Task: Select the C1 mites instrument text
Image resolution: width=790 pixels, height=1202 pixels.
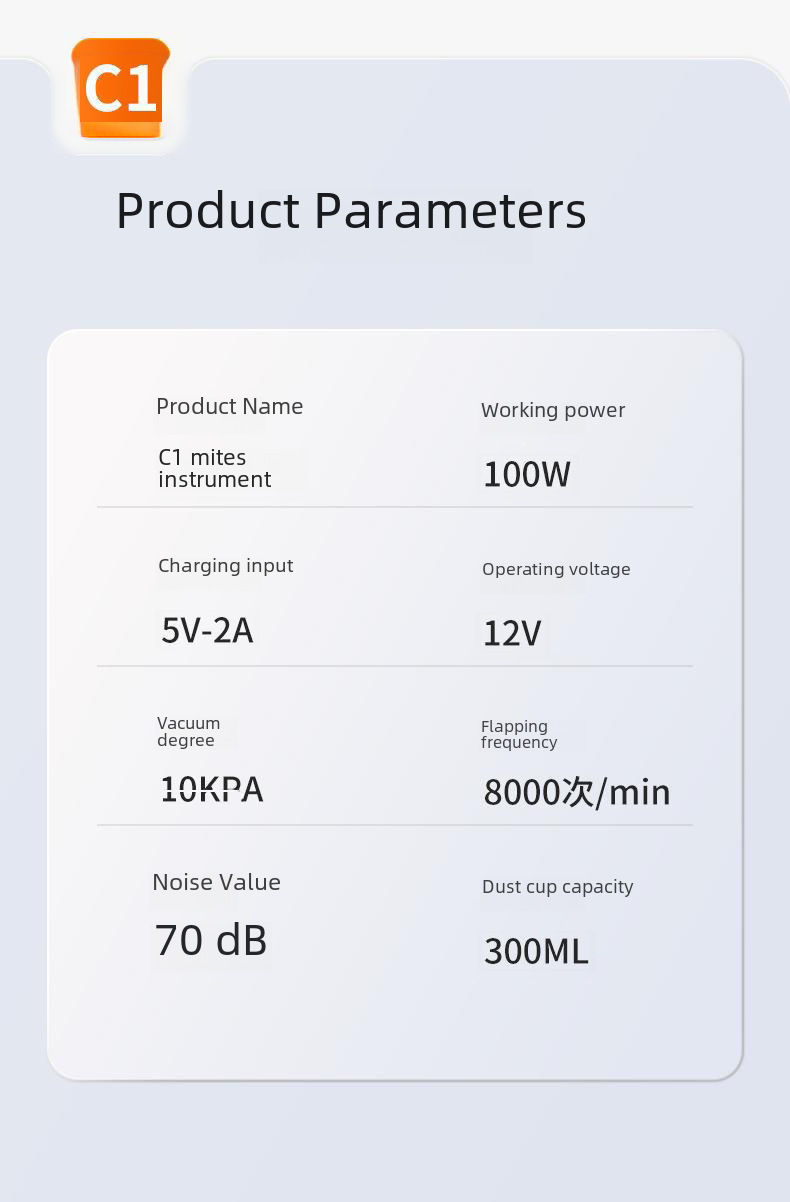Action: coord(214,468)
